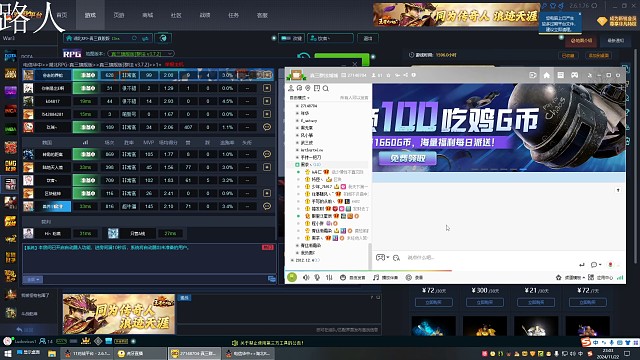
Task: Click the red gift icon near chat input
Action: point(610,264)
